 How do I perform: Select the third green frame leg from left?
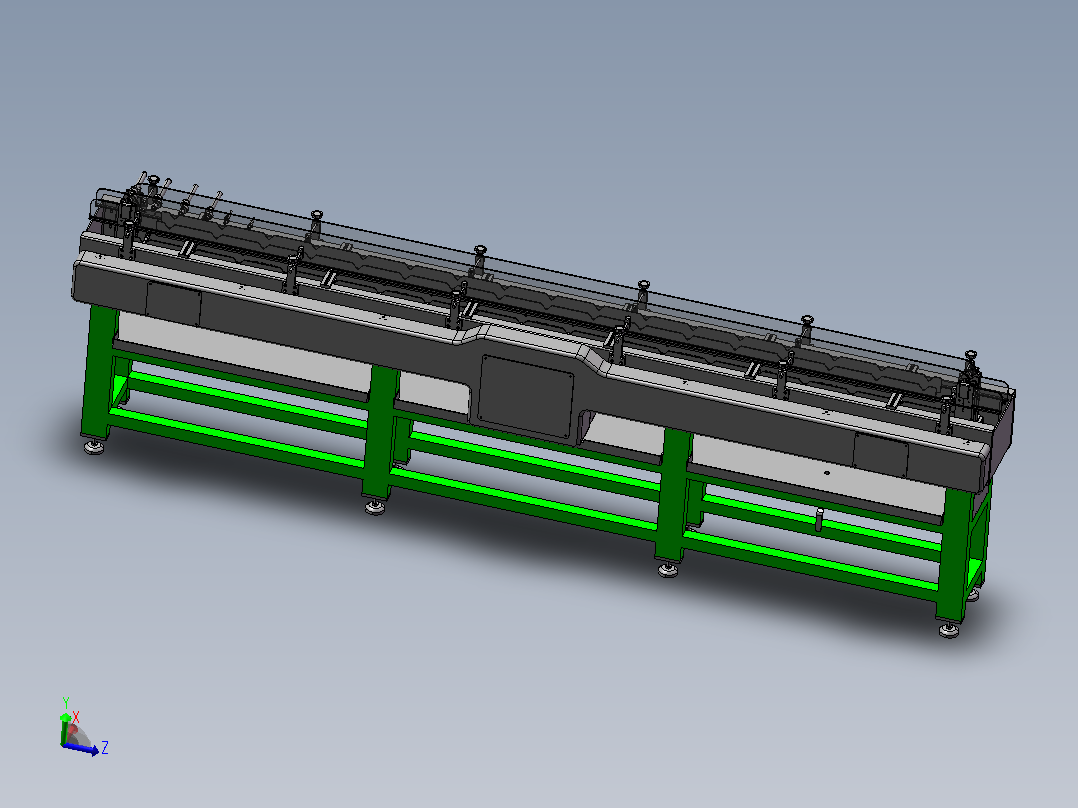point(673,493)
